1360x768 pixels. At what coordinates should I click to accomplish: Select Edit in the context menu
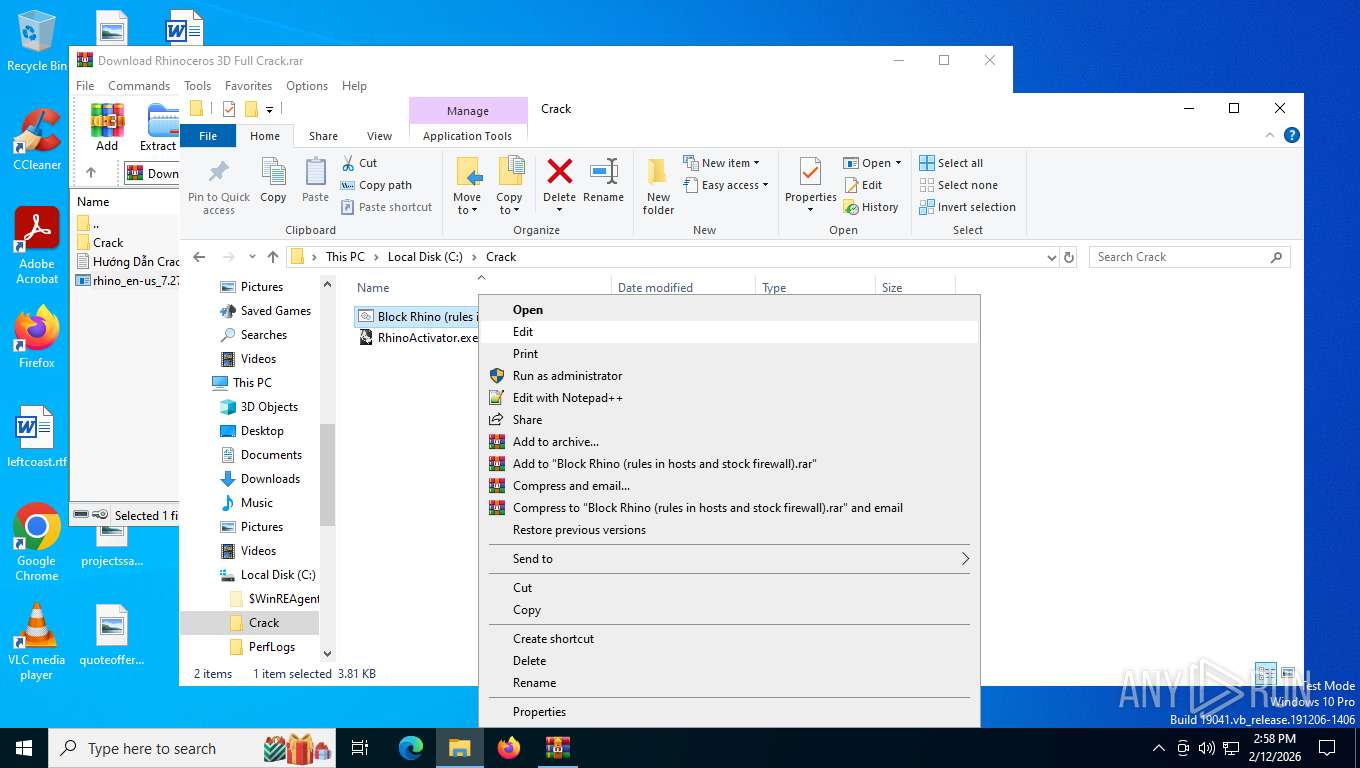[729, 332]
